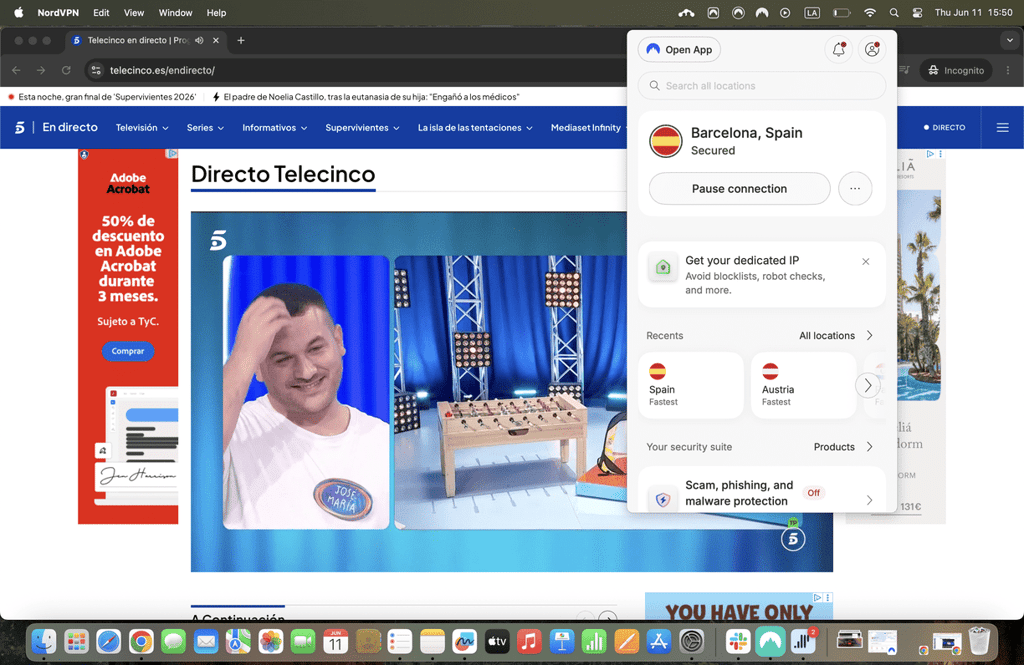
Task: Click the Telecinco logo in navbar
Action: click(20, 127)
